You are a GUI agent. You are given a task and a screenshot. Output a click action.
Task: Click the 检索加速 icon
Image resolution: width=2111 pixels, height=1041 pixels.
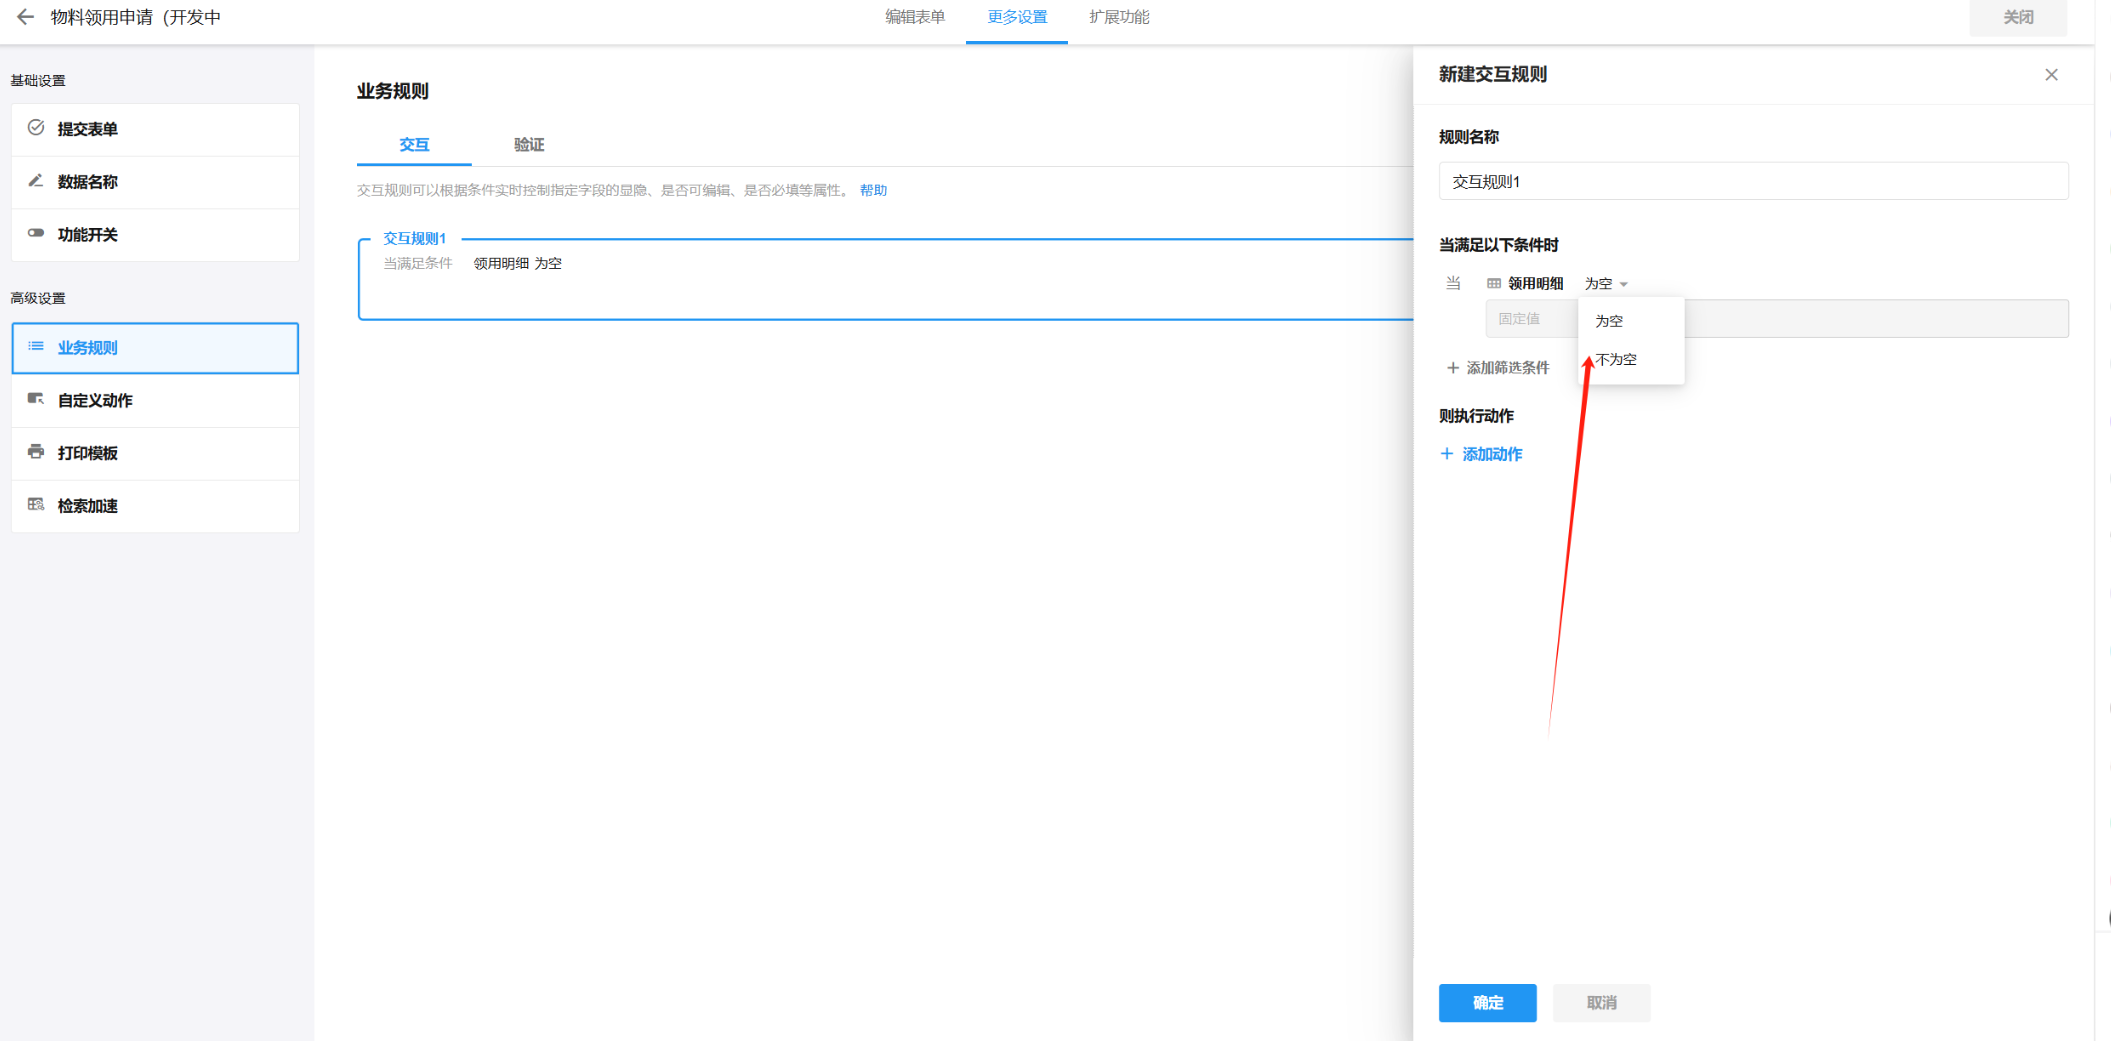click(x=36, y=505)
